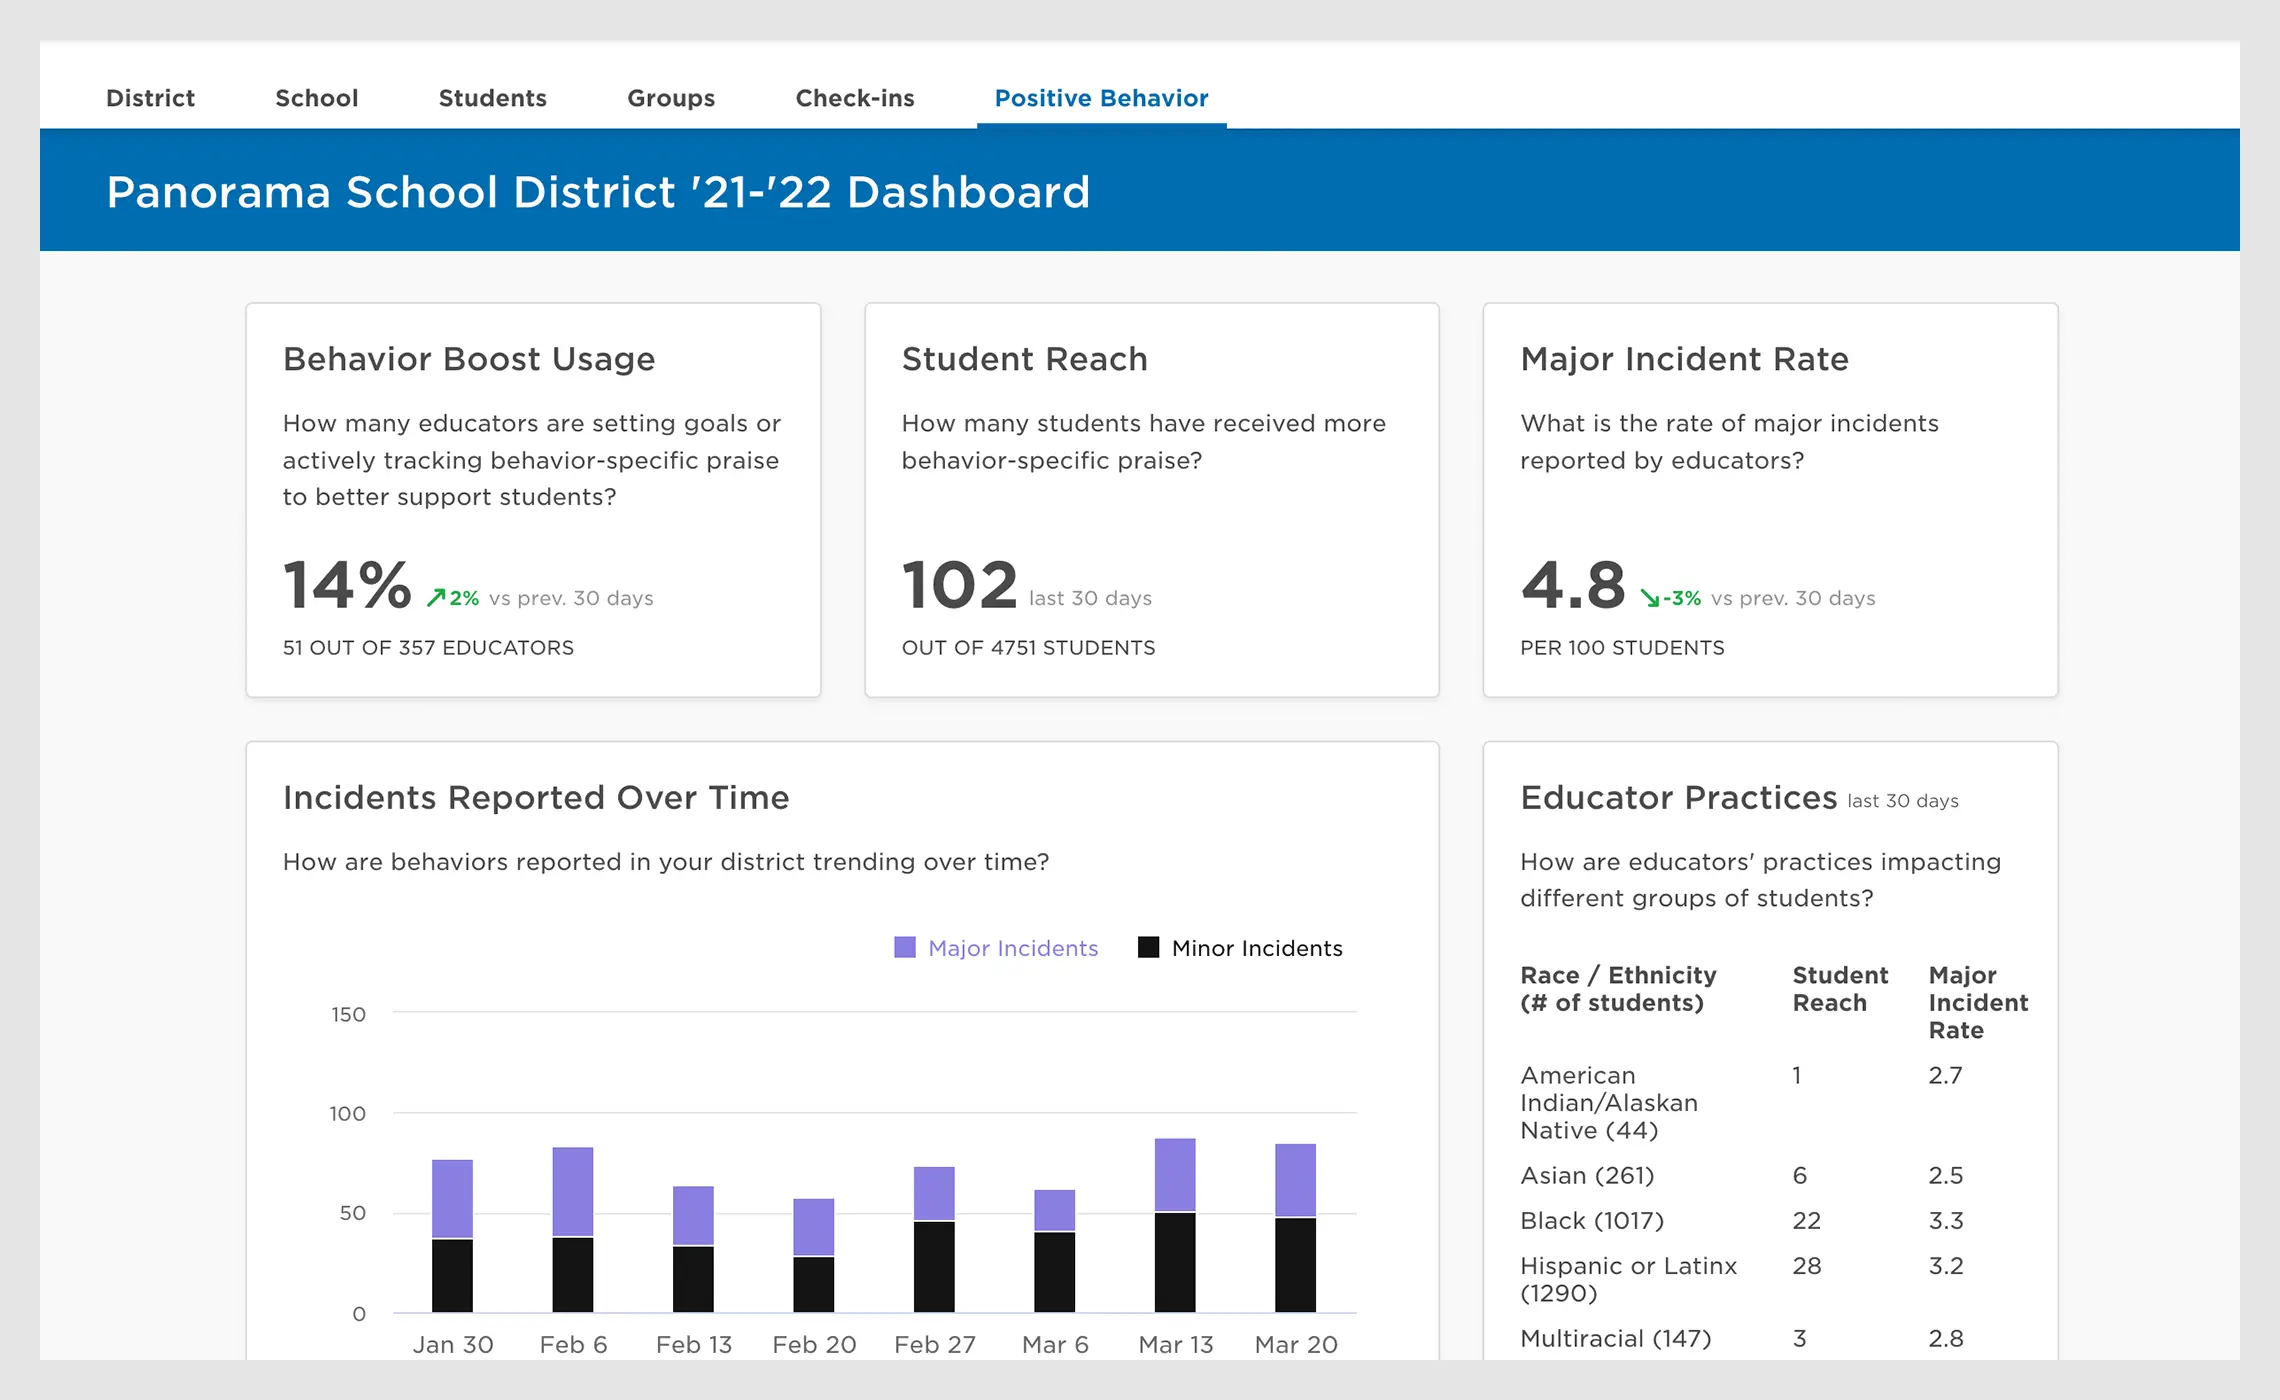Click the 2.5 rate for Asian students
This screenshot has height=1400, width=2280.
point(1946,1176)
